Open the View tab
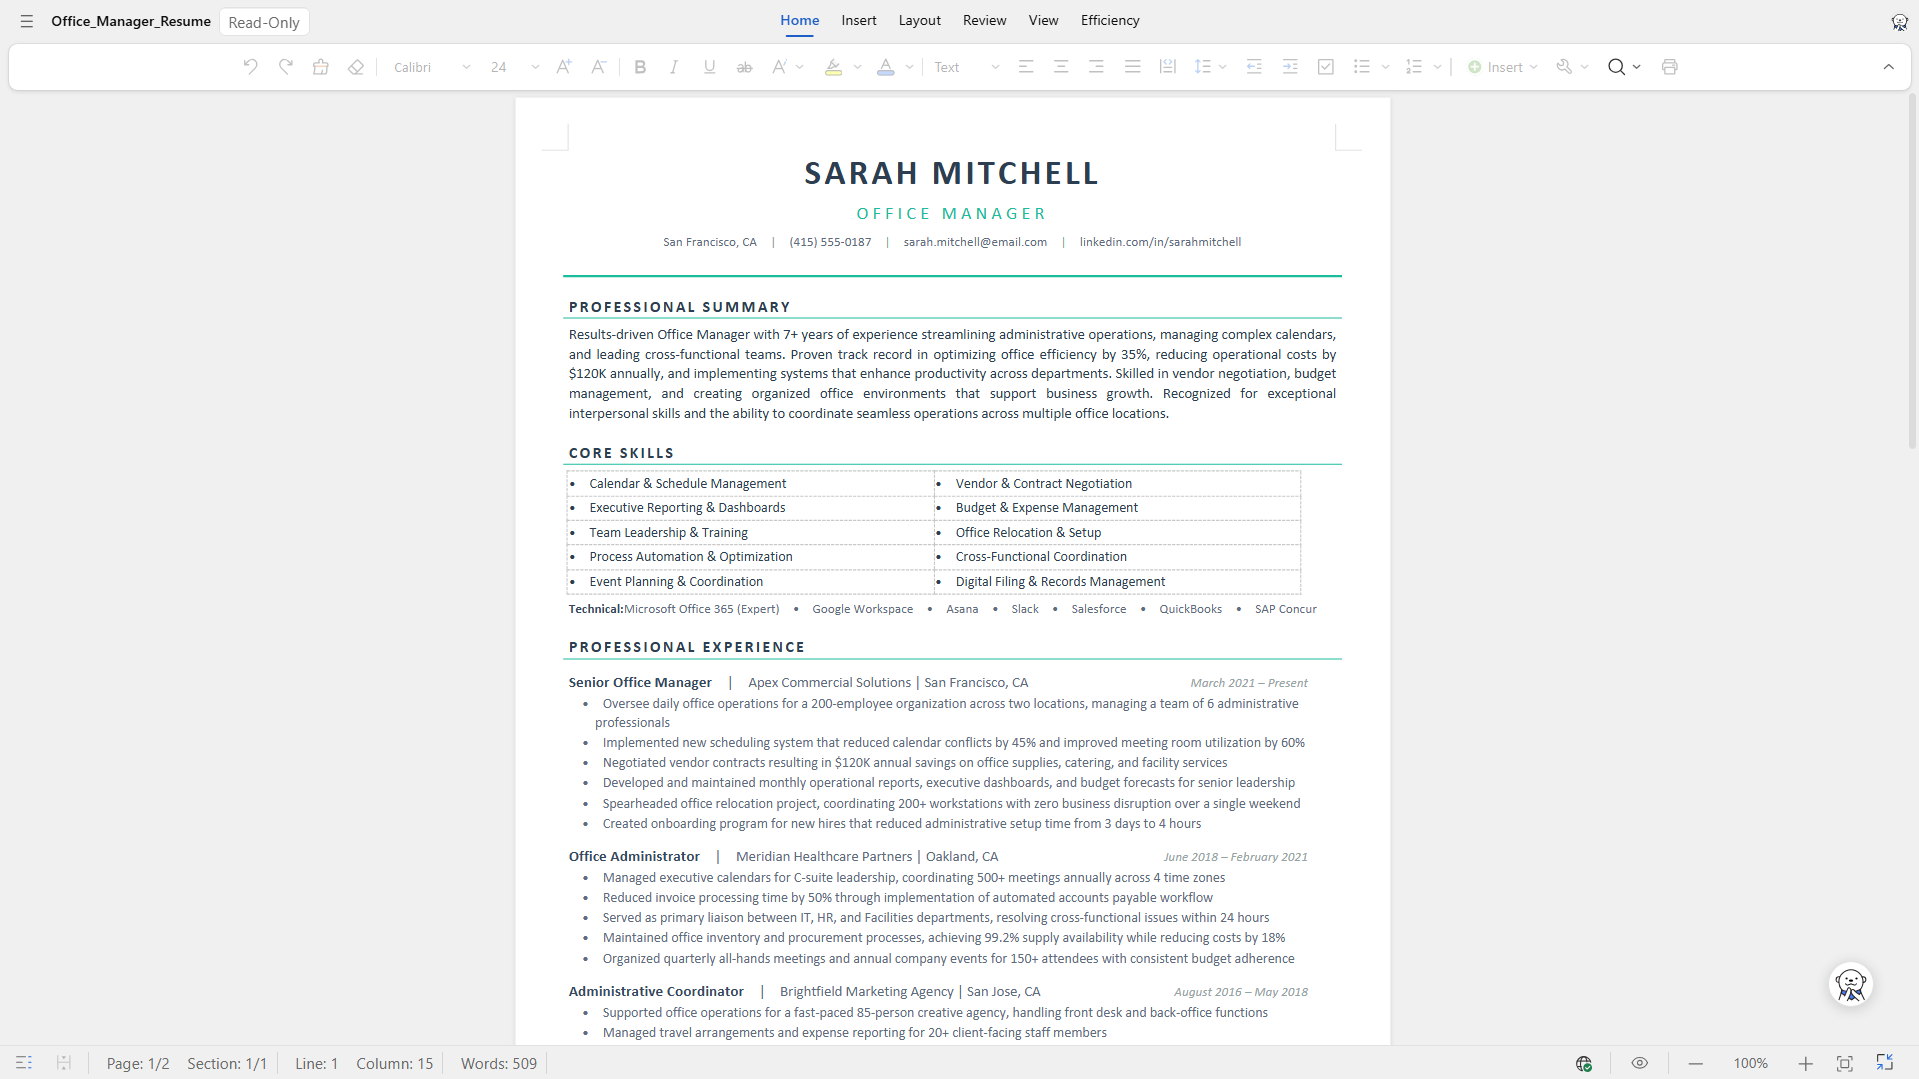The image size is (1919, 1079). click(1044, 20)
